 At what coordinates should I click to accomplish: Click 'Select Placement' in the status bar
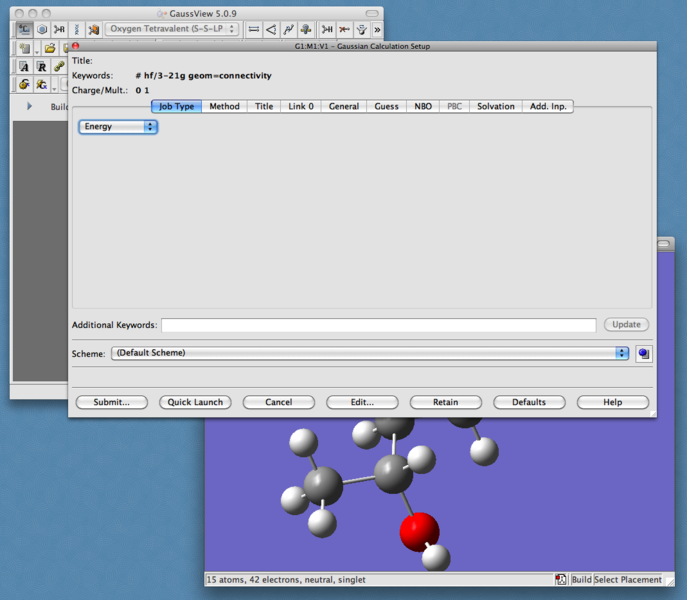tap(627, 579)
